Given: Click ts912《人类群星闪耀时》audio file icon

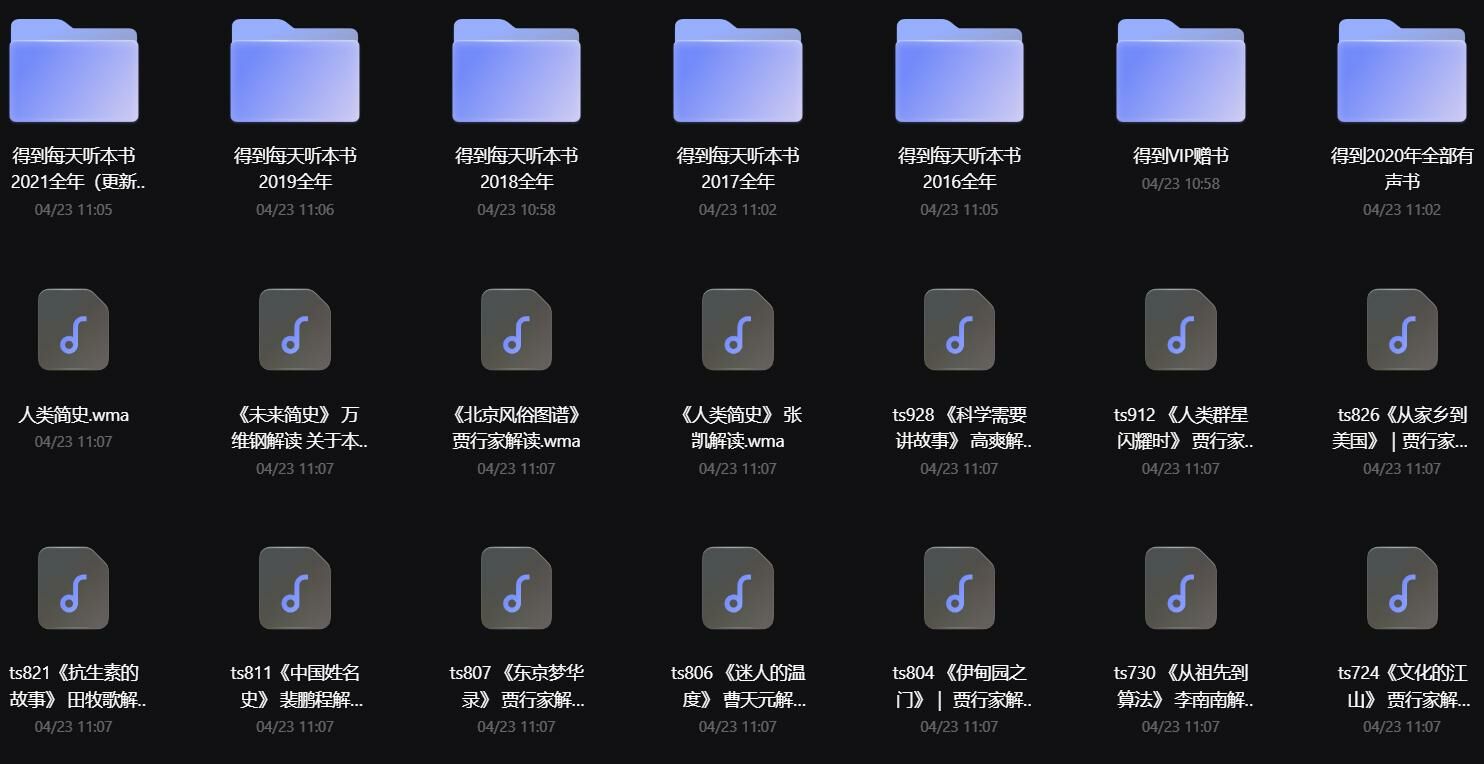Looking at the screenshot, I should [1181, 330].
